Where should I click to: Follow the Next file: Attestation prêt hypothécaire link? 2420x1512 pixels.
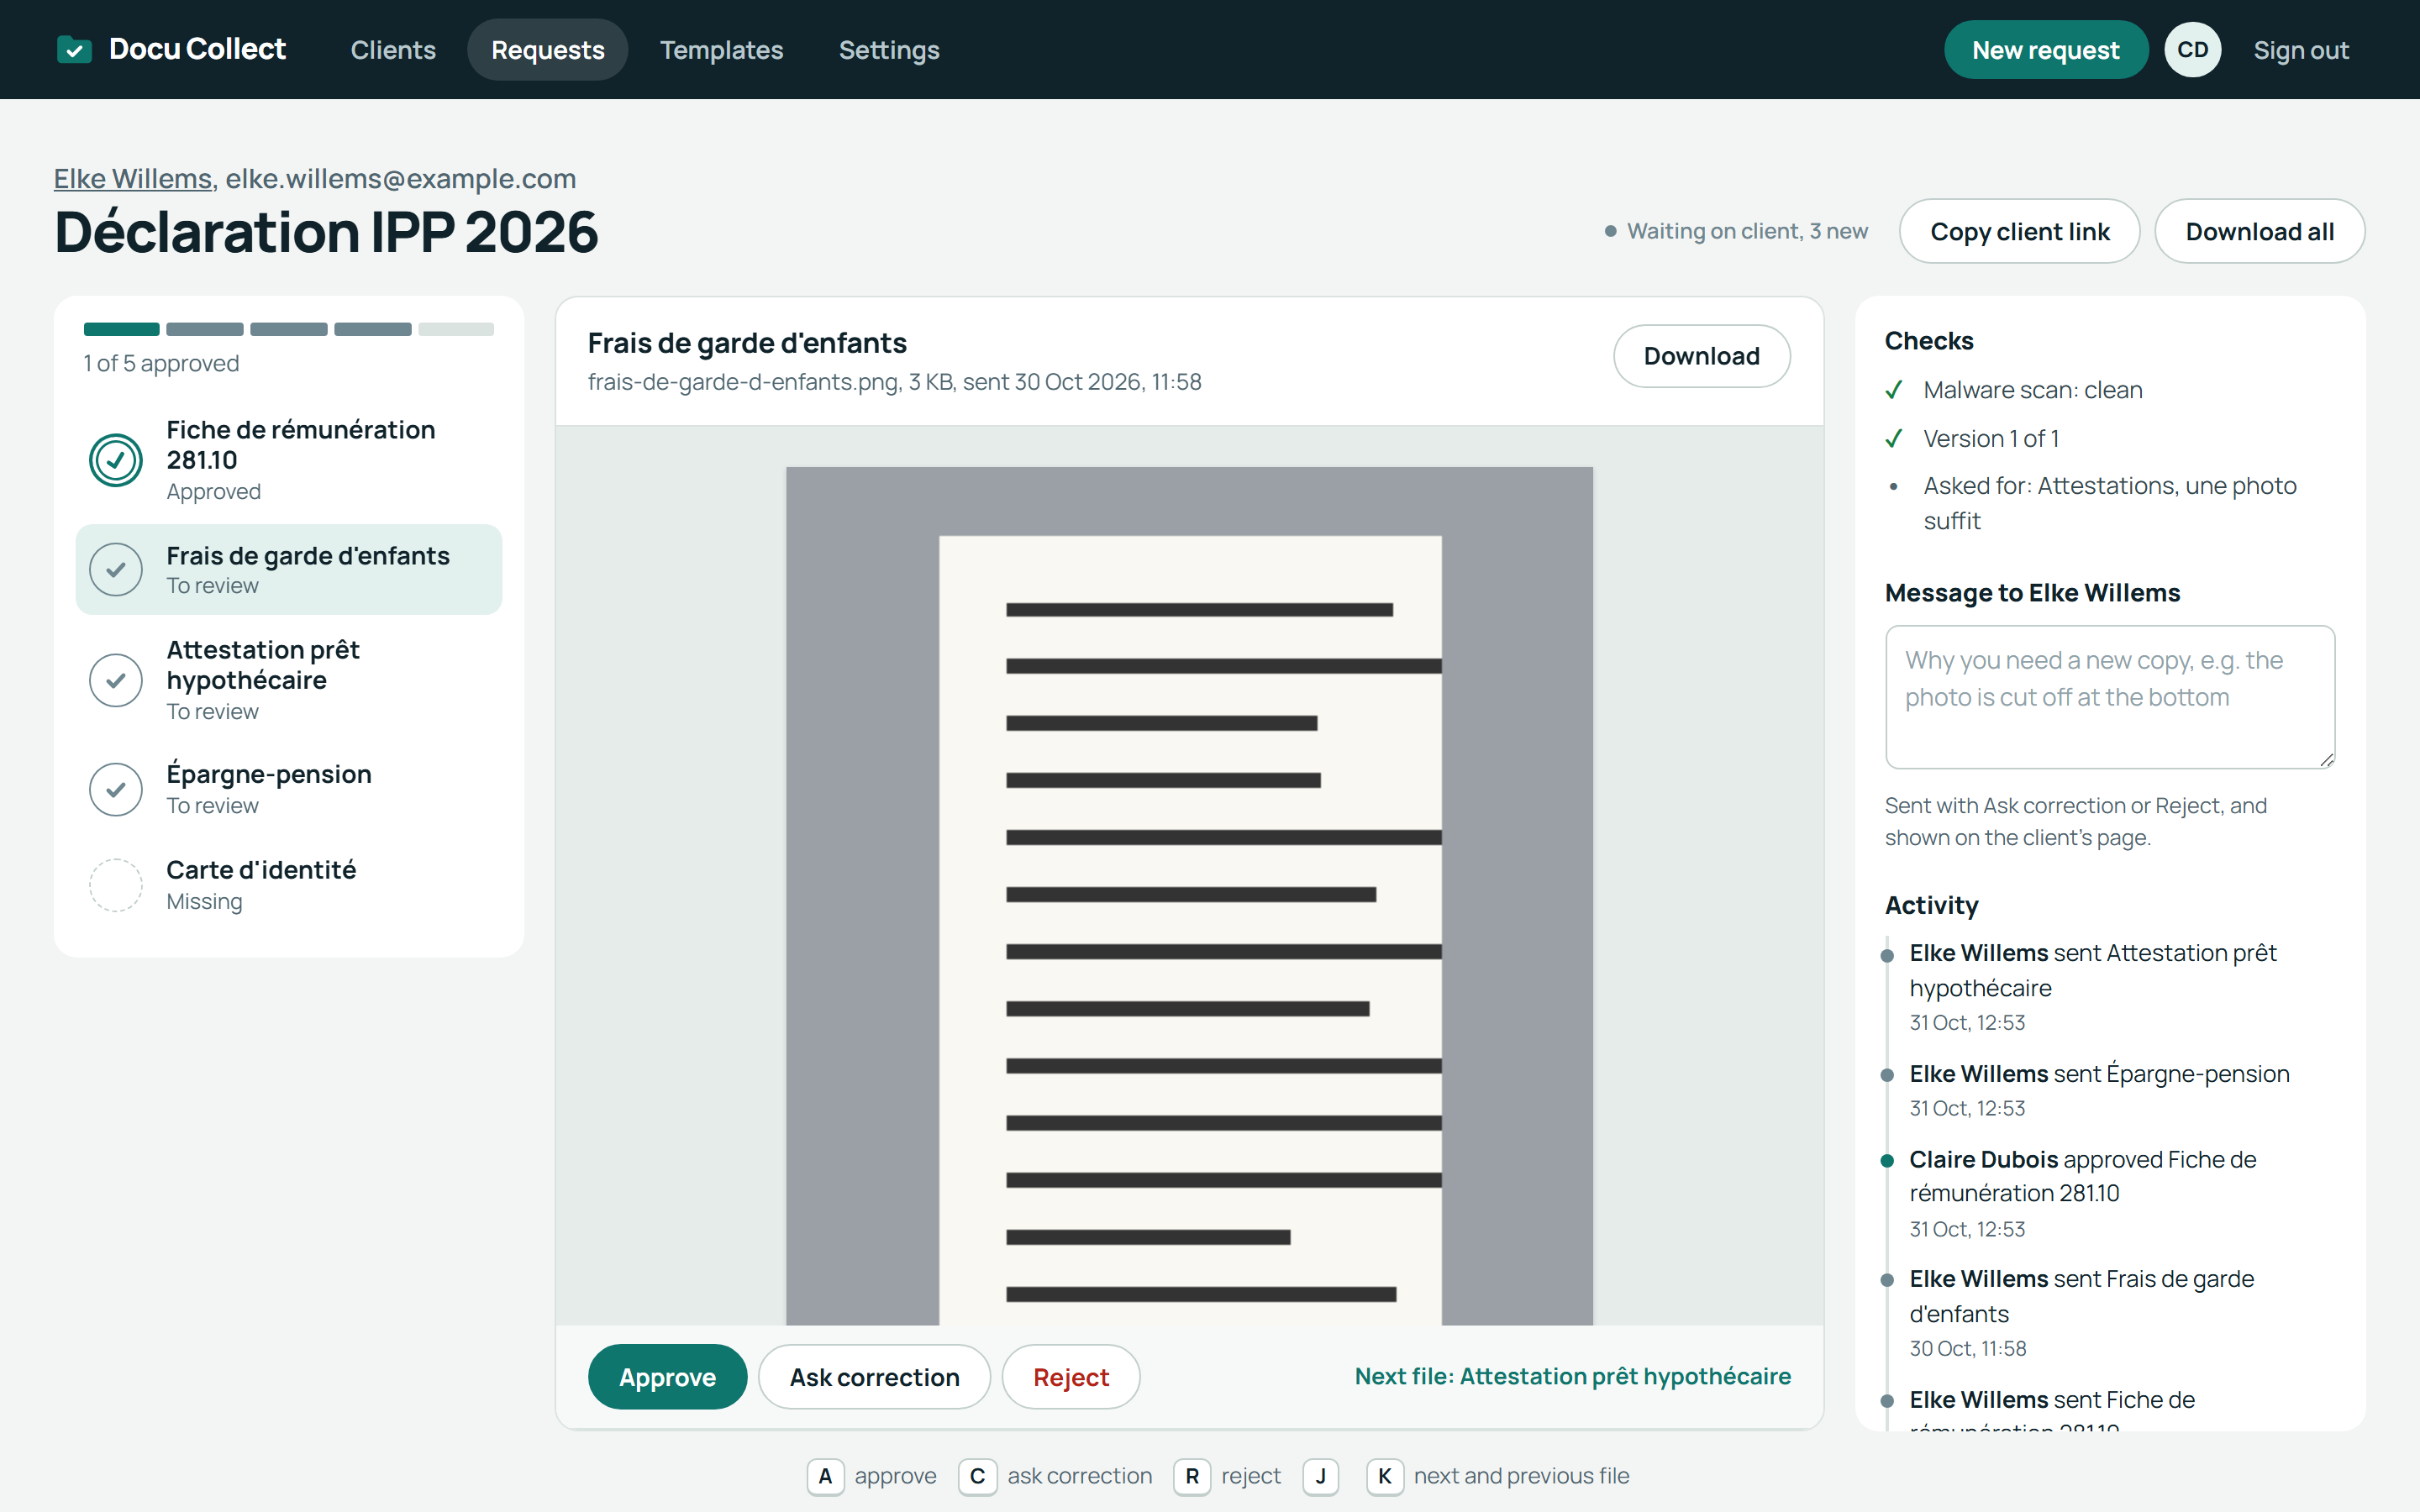click(x=1572, y=1376)
